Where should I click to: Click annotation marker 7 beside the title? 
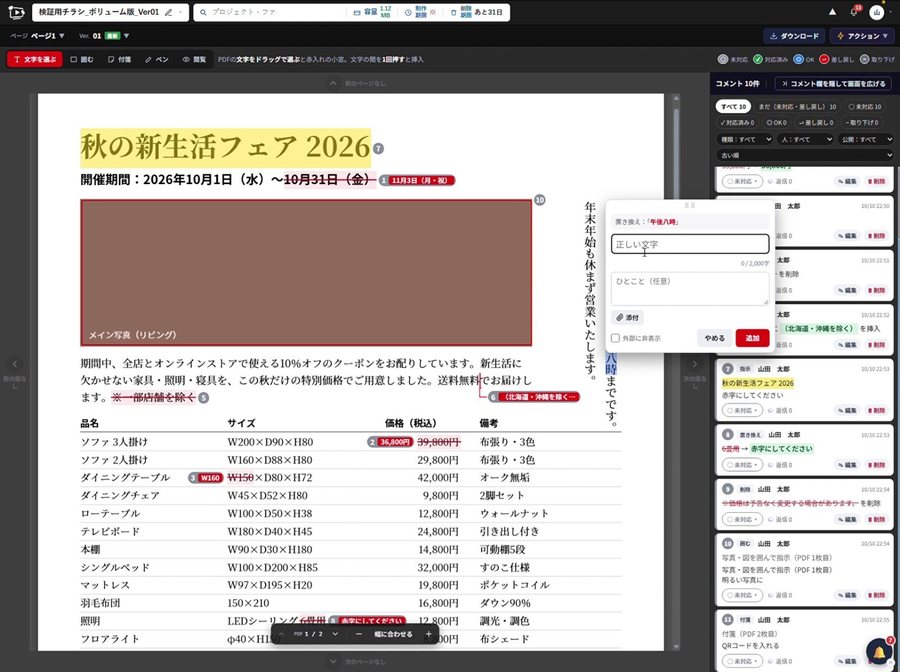[378, 149]
